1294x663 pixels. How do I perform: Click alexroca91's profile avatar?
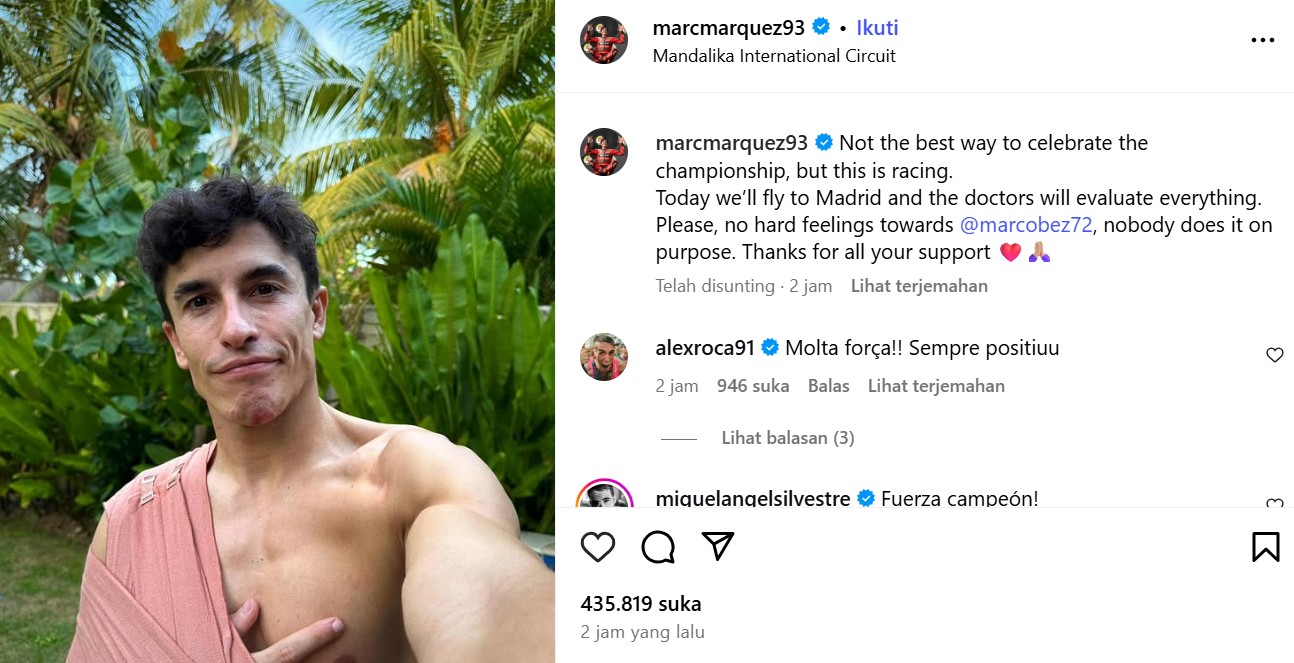click(x=604, y=356)
